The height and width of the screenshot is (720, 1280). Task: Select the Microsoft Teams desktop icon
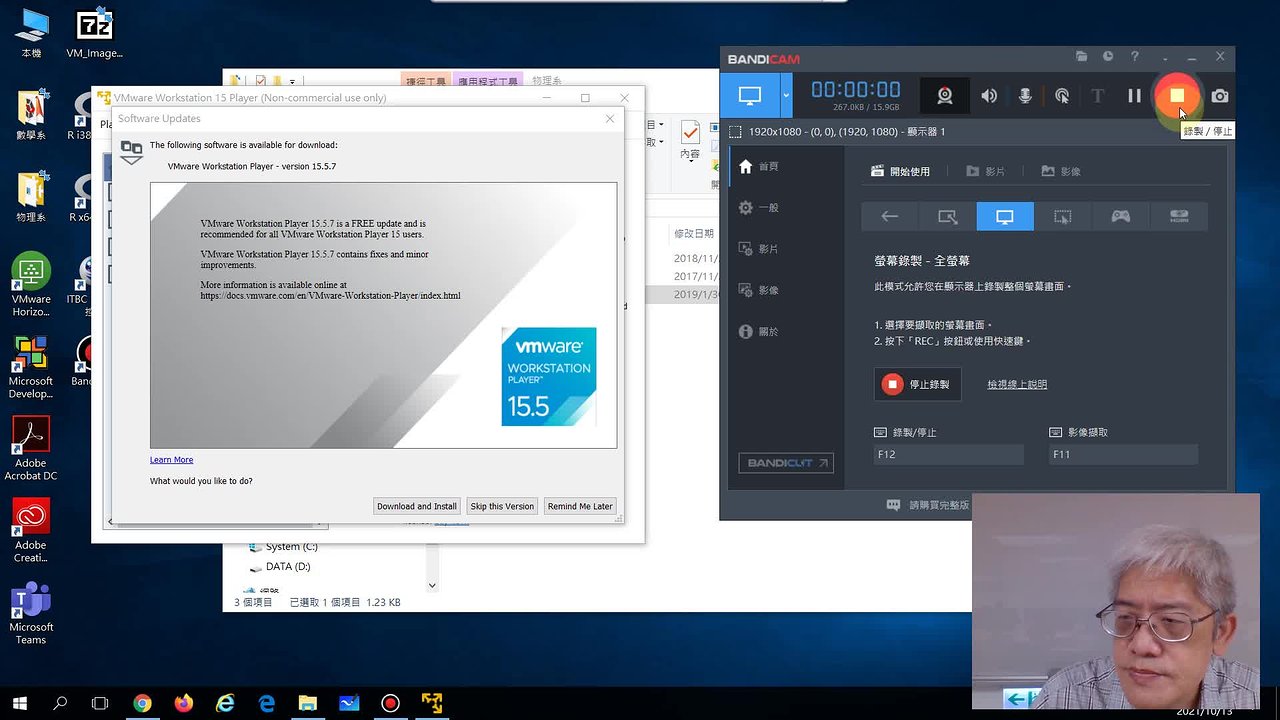pos(31,613)
